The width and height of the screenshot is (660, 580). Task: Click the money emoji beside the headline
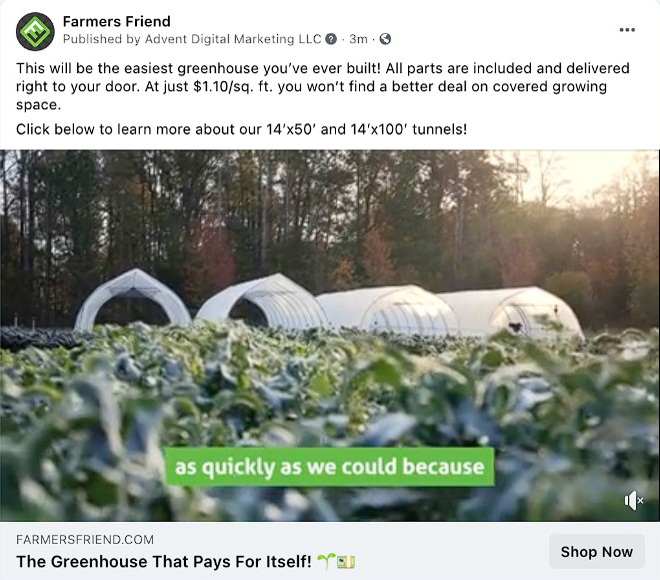point(346,562)
